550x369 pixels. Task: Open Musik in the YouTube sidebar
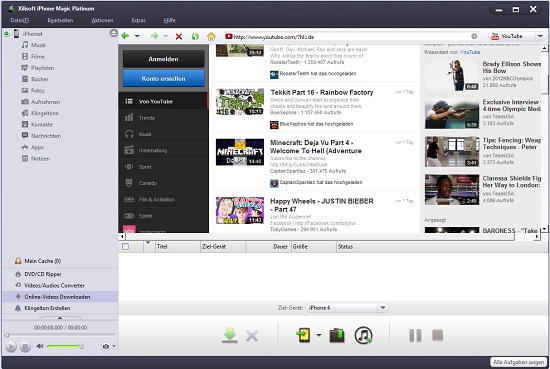tap(163, 134)
